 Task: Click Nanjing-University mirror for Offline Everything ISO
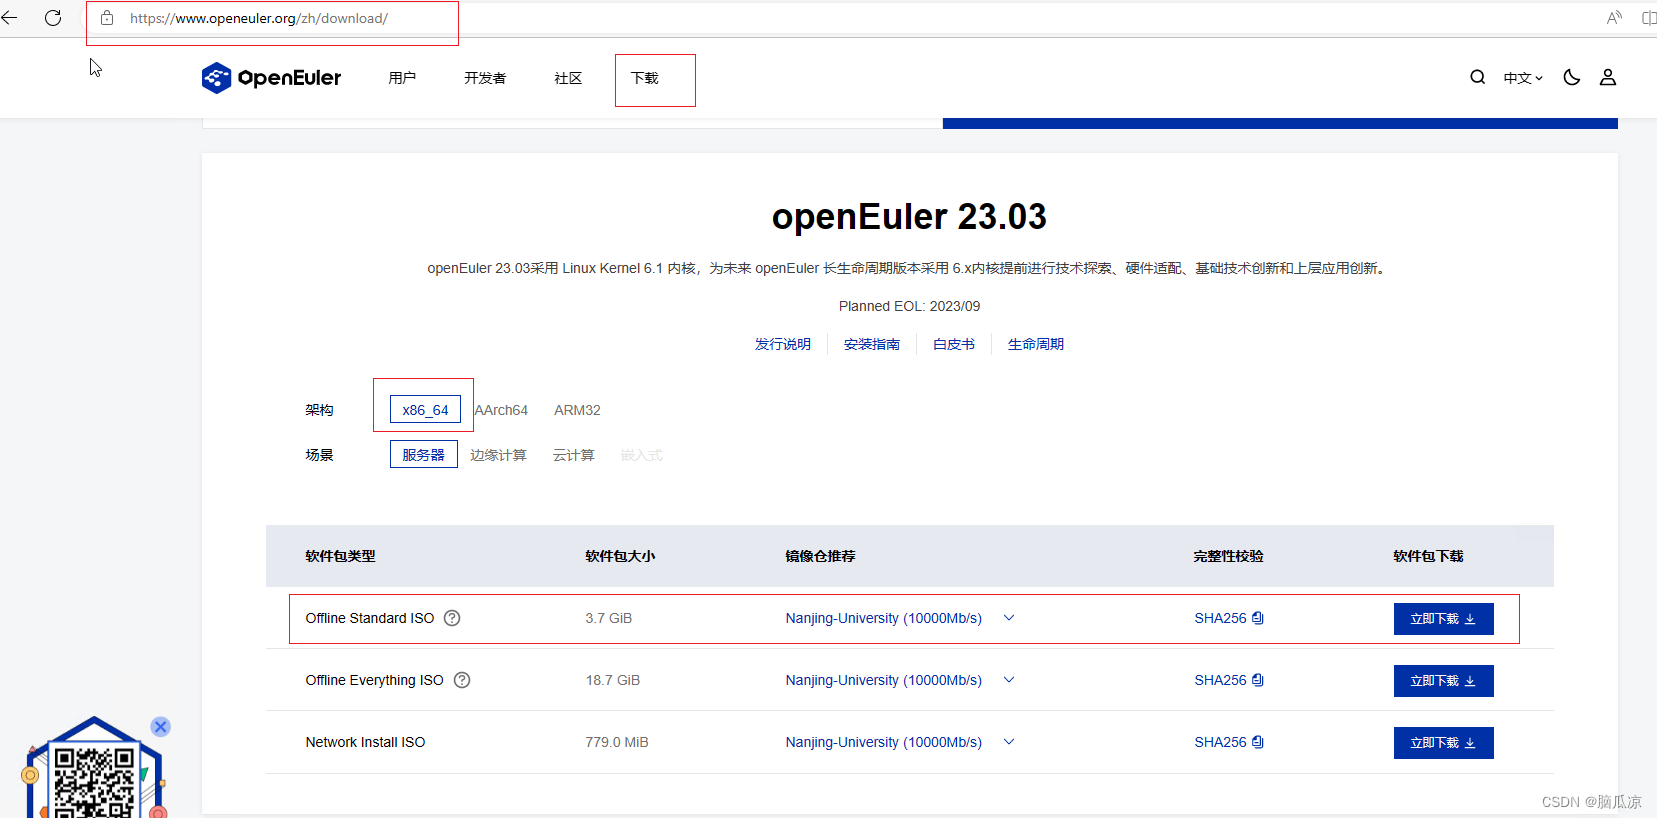(884, 680)
